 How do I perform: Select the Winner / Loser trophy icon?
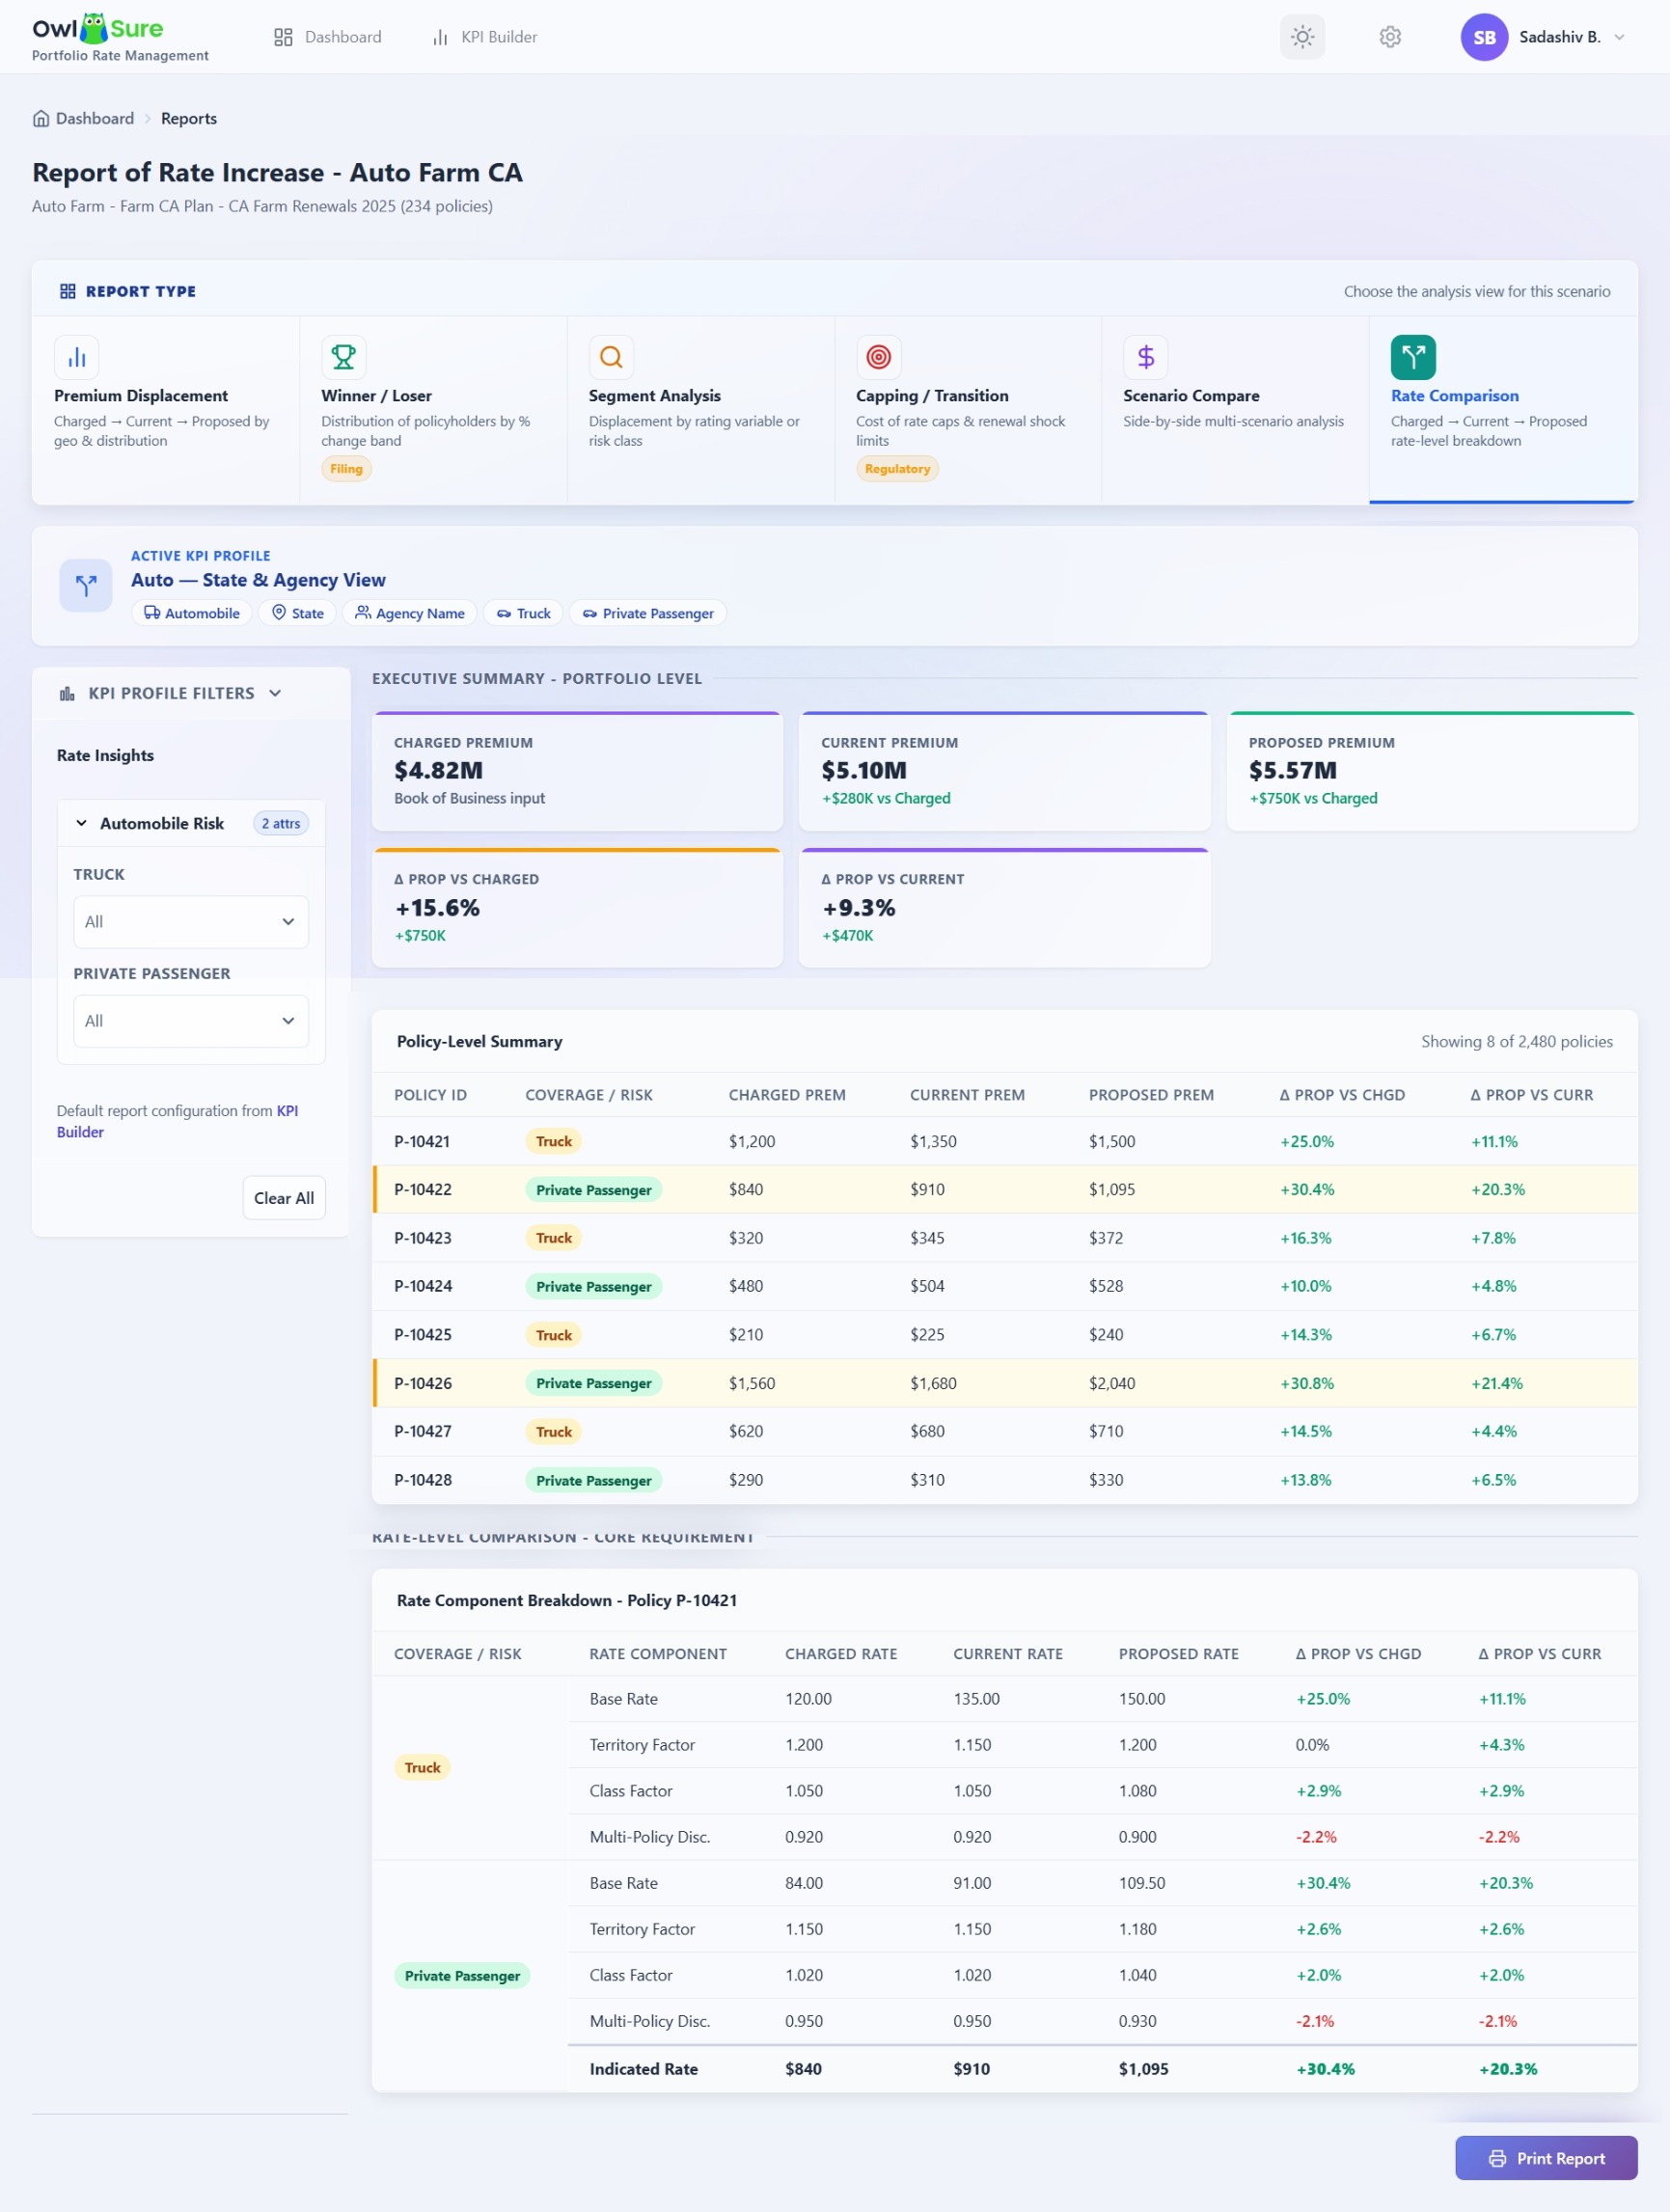point(344,357)
